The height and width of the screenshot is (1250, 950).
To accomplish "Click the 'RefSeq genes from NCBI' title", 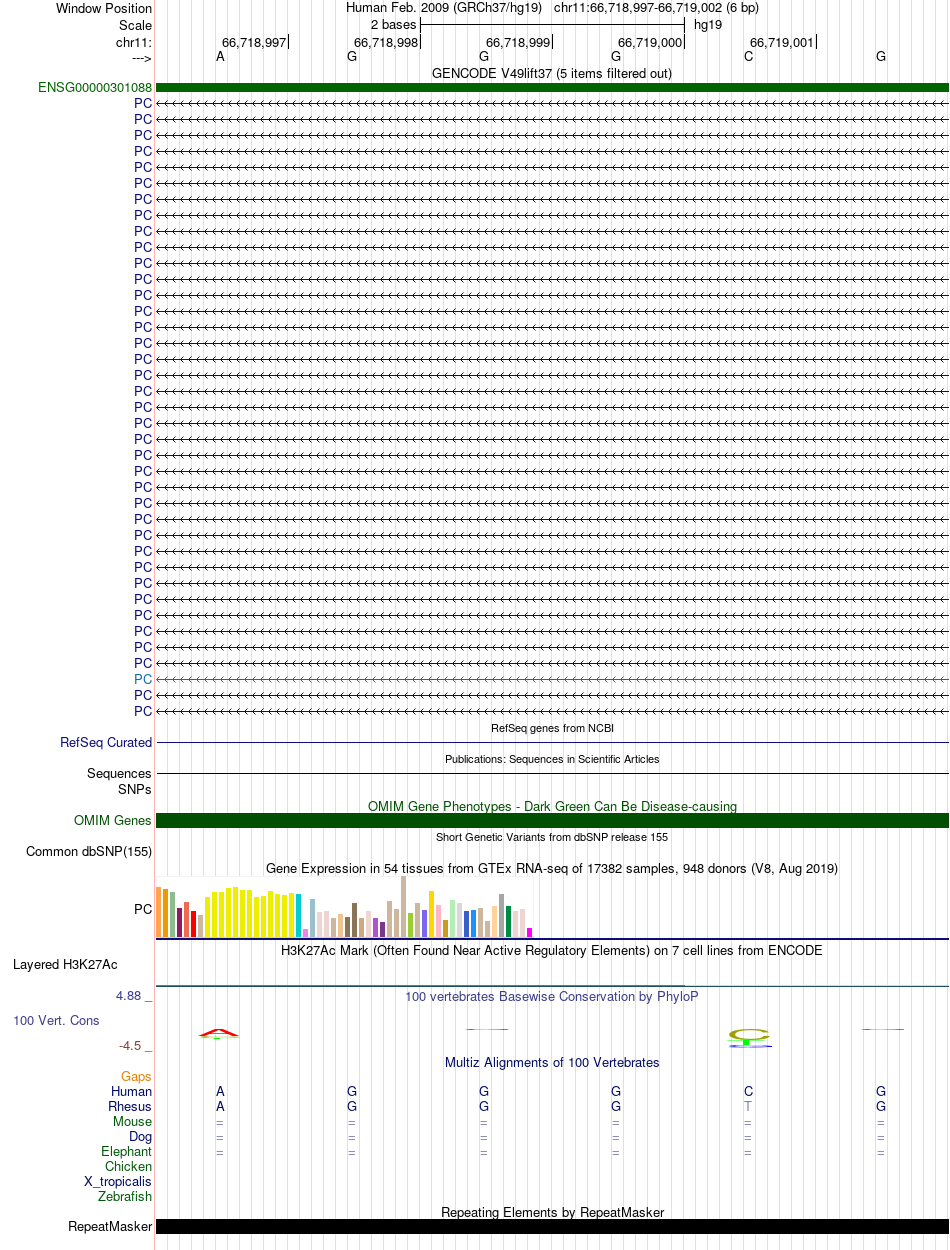I will coord(552,728).
